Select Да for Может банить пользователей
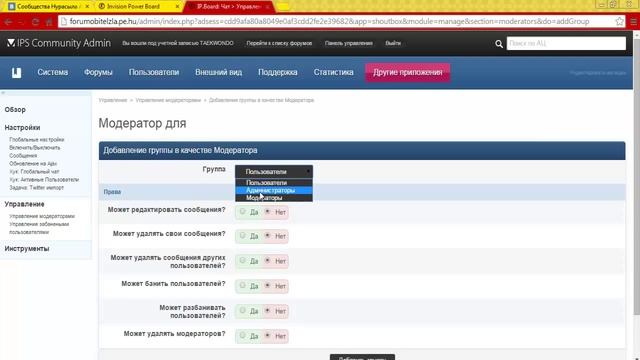Image resolution: width=640 pixels, height=360 pixels. pos(243,285)
